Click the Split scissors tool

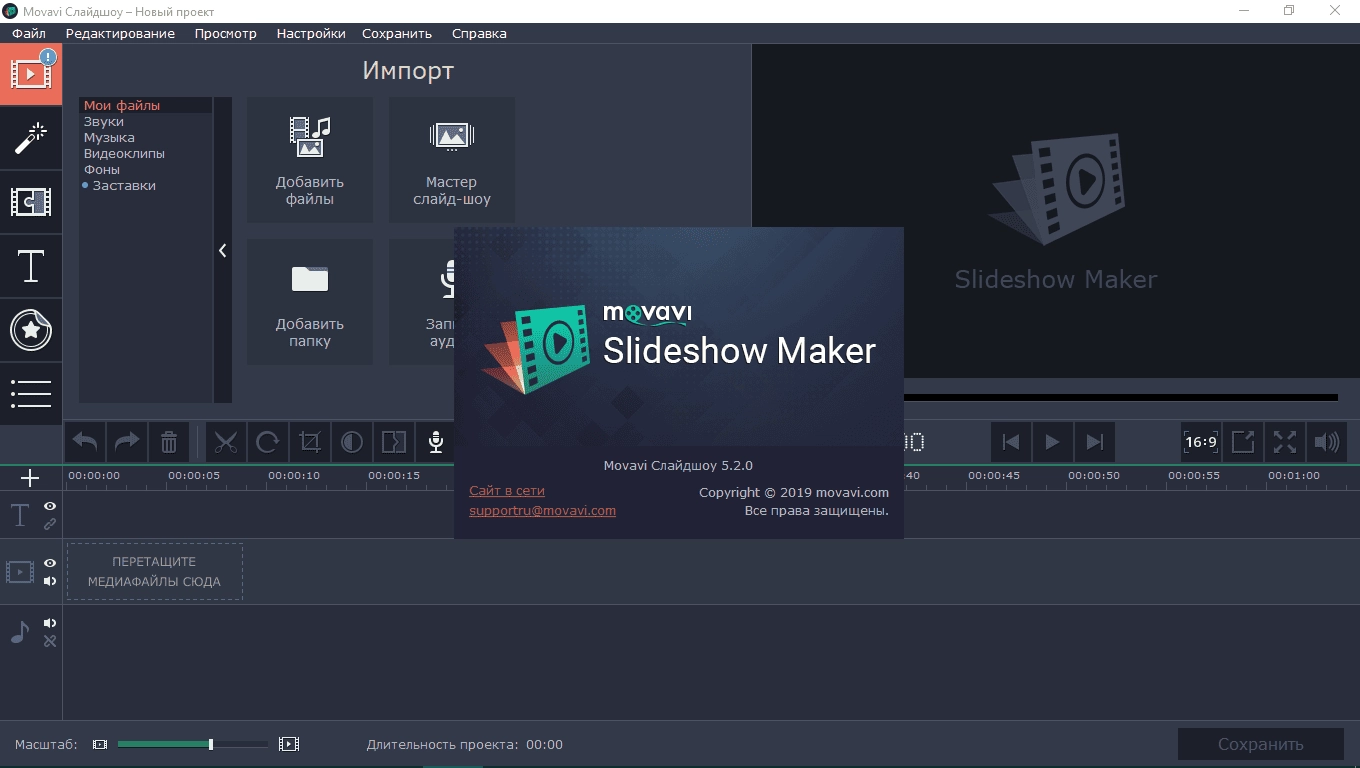coord(226,442)
